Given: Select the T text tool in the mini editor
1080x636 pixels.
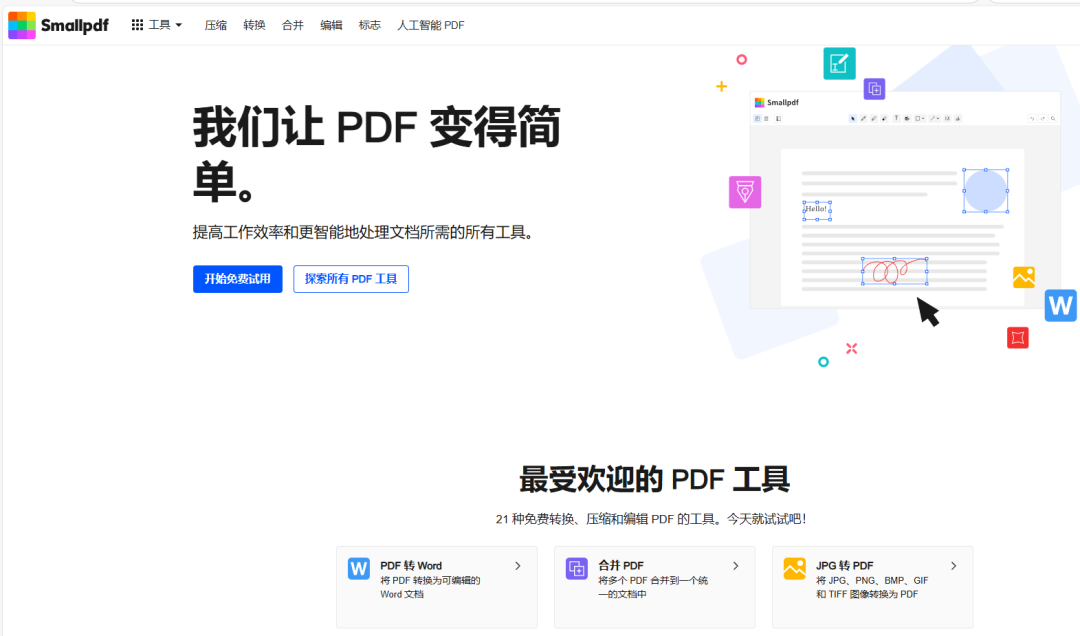Looking at the screenshot, I should (895, 118).
